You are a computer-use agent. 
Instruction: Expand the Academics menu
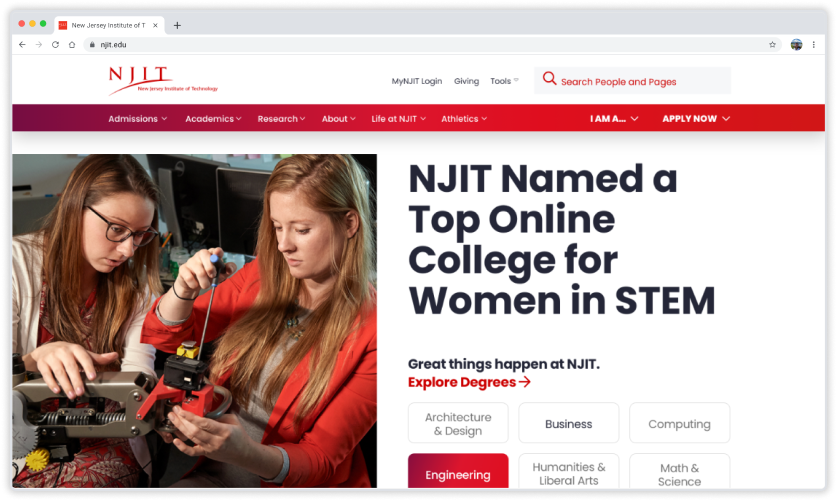tap(214, 119)
